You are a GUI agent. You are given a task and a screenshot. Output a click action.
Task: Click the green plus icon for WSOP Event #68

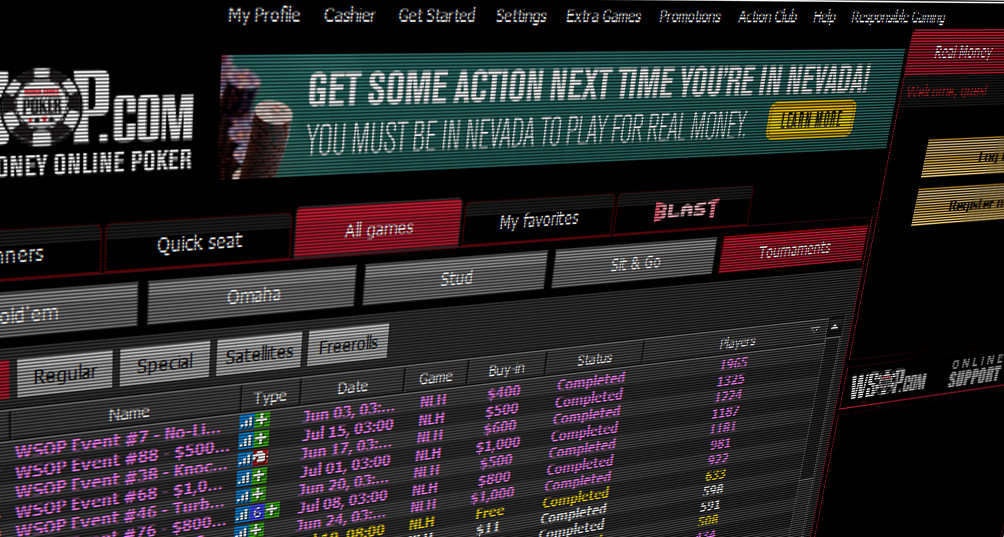coord(261,476)
